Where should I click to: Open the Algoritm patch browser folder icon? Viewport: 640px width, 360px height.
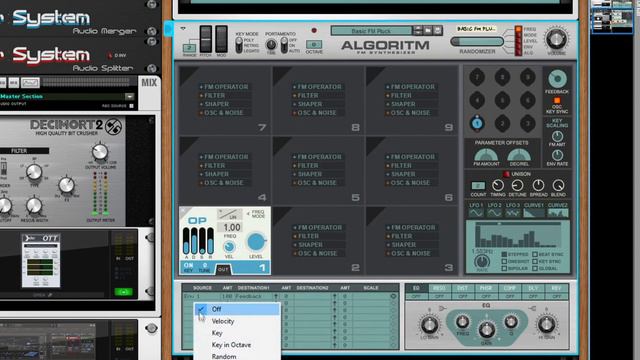(x=427, y=31)
